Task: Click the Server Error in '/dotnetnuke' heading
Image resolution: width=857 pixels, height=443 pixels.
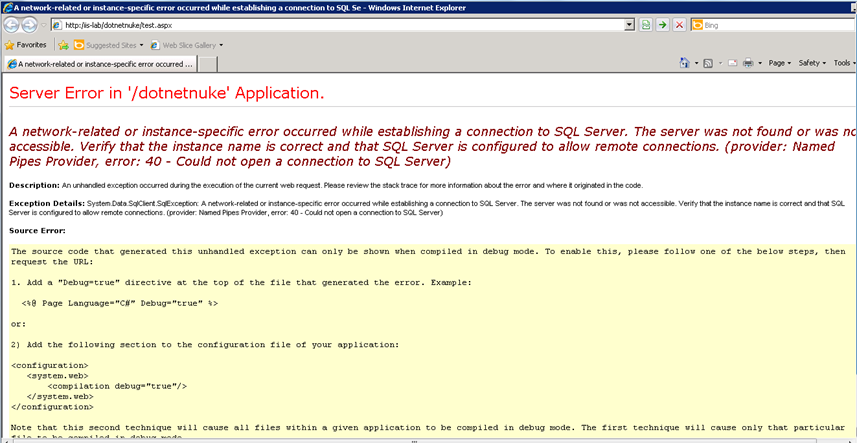Action: coord(167,93)
